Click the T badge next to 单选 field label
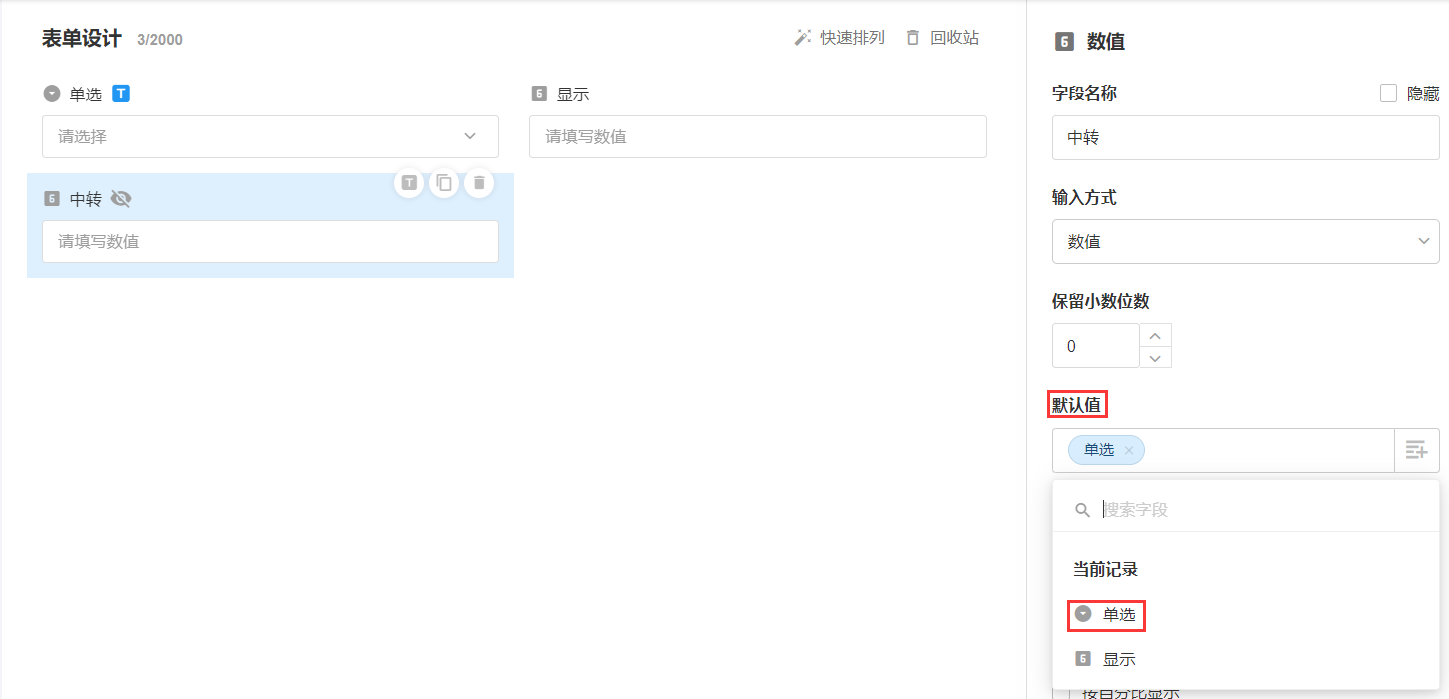1449x699 pixels. point(120,93)
